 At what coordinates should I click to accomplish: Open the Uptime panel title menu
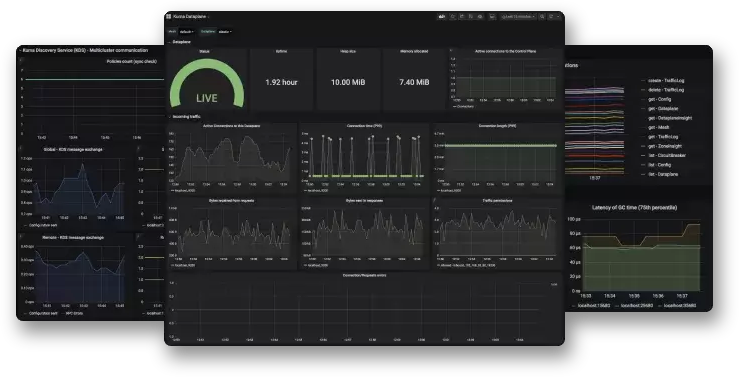(281, 51)
